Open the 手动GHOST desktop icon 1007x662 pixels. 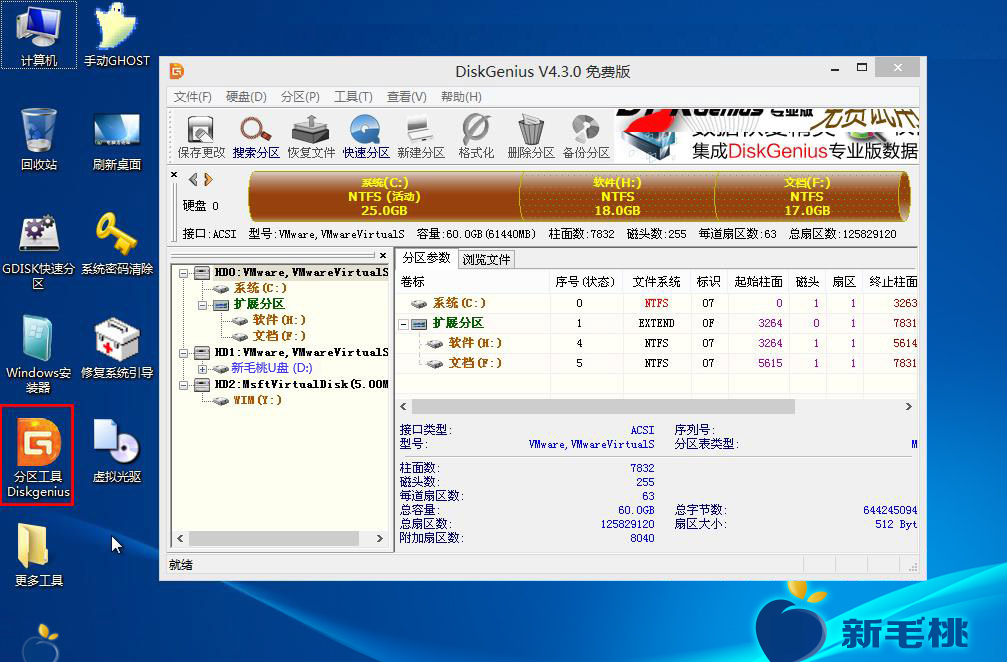(116, 35)
